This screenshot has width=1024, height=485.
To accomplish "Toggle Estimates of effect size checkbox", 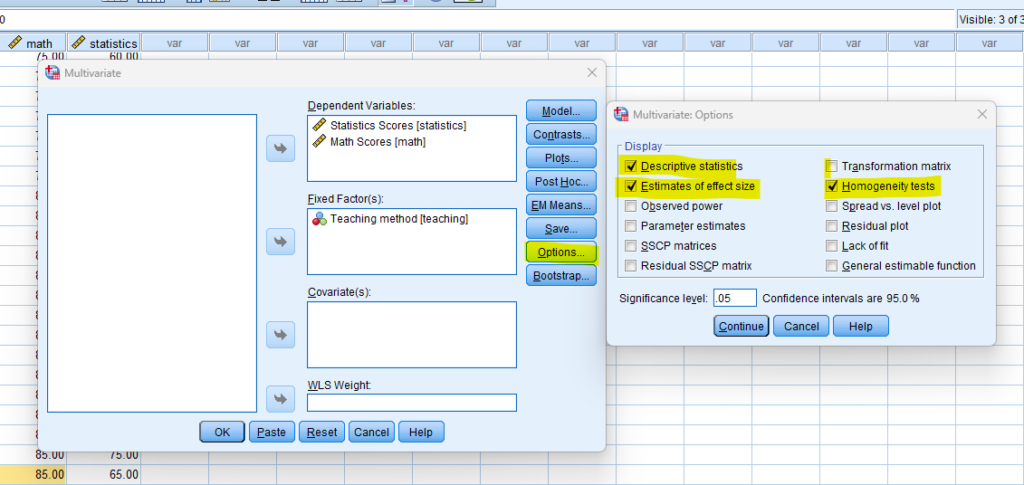I will [630, 186].
